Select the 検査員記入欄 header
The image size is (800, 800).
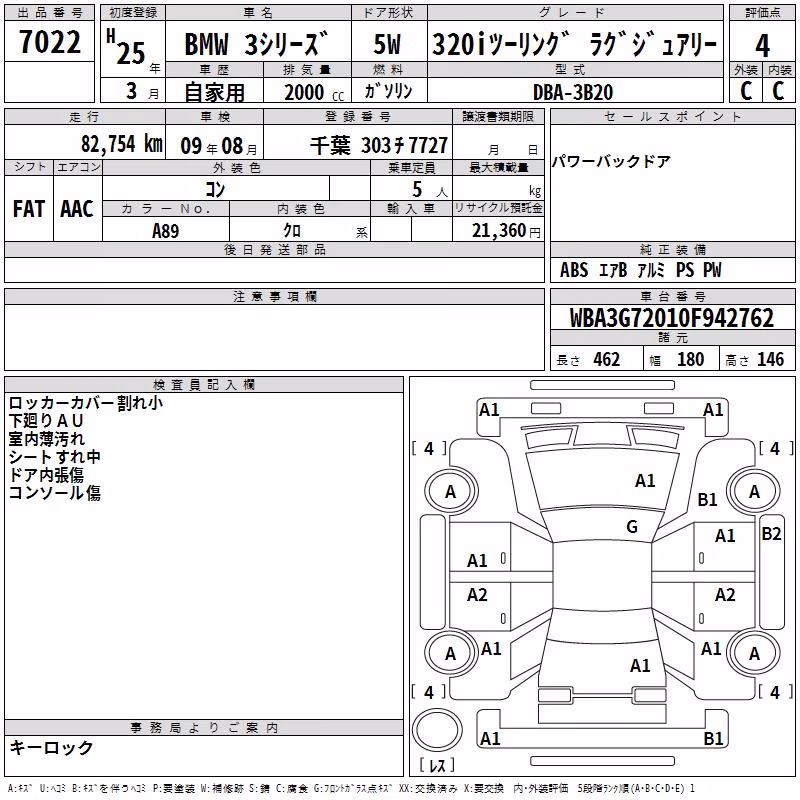pos(204,385)
